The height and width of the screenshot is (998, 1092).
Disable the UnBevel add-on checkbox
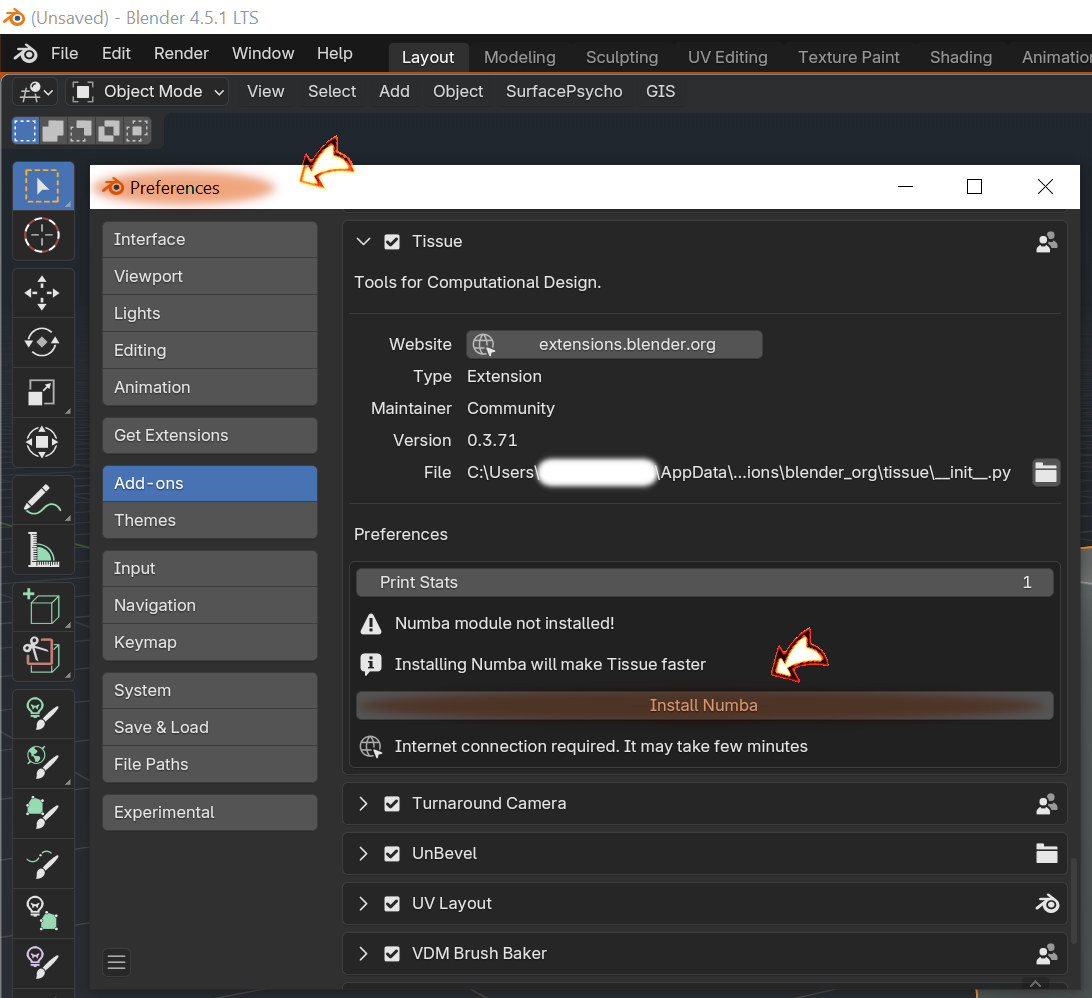click(392, 854)
